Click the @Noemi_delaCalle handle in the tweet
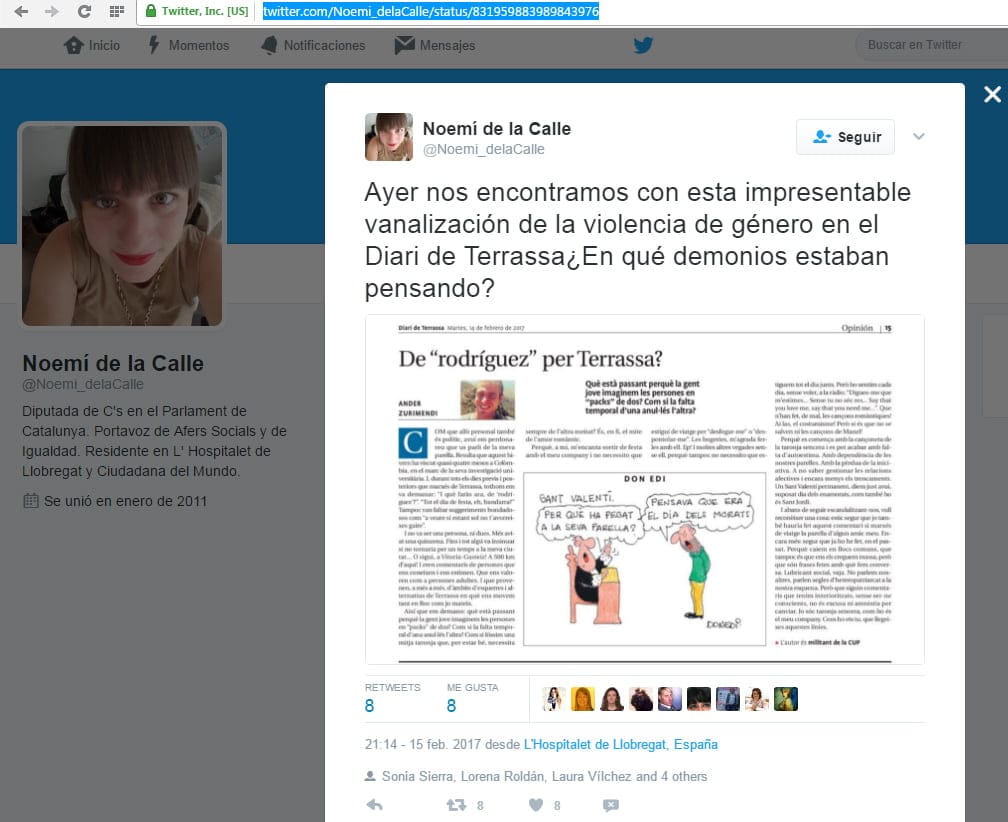The image size is (1008, 822). tap(483, 149)
